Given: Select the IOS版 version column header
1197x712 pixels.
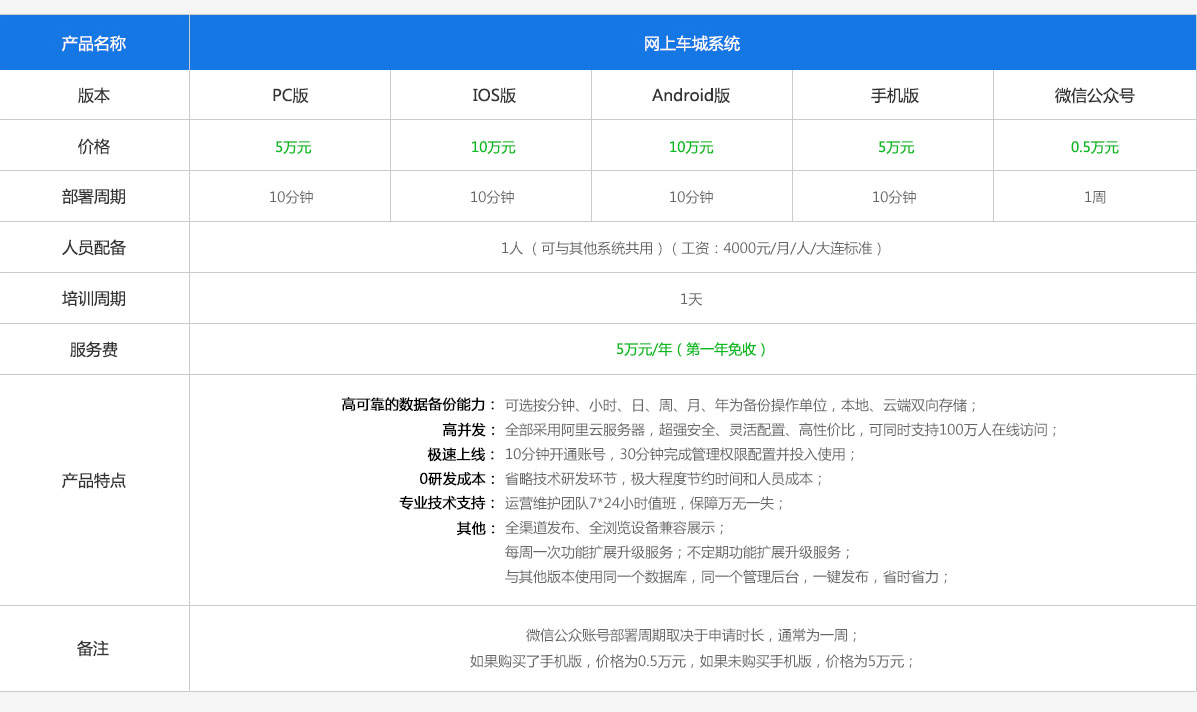Looking at the screenshot, I should [494, 96].
